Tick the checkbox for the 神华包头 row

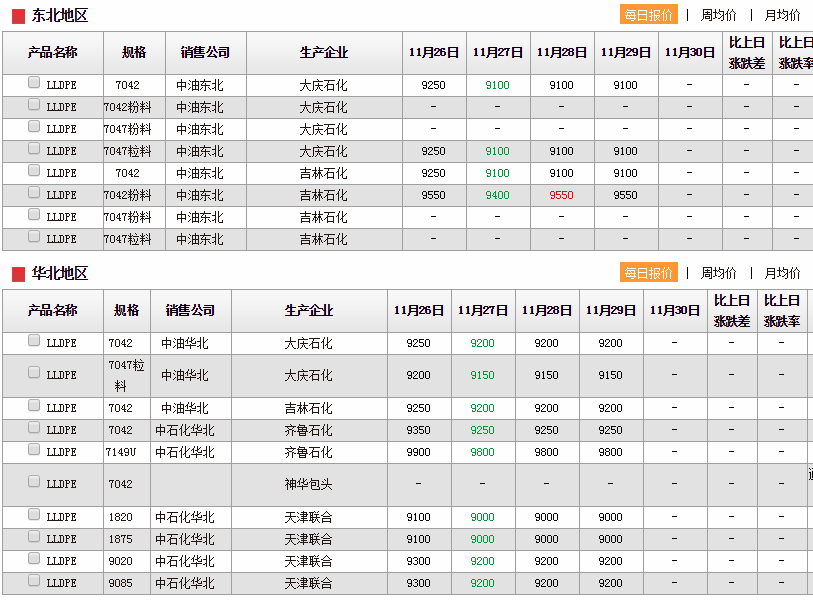[x=34, y=482]
